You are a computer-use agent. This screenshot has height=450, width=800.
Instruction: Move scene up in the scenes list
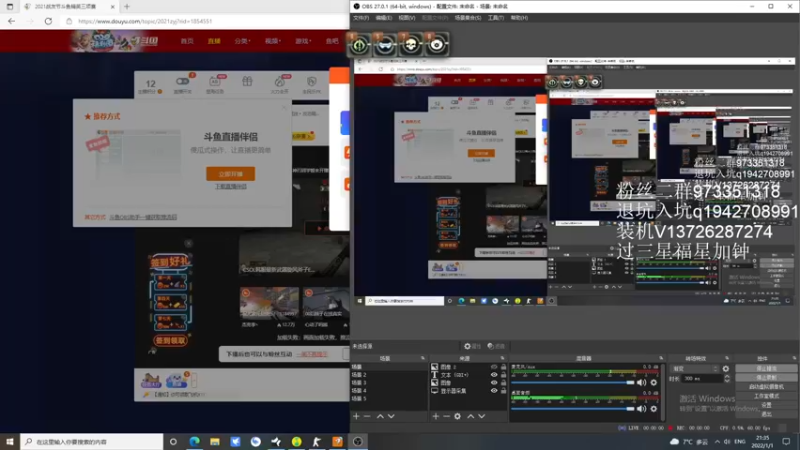coord(380,416)
